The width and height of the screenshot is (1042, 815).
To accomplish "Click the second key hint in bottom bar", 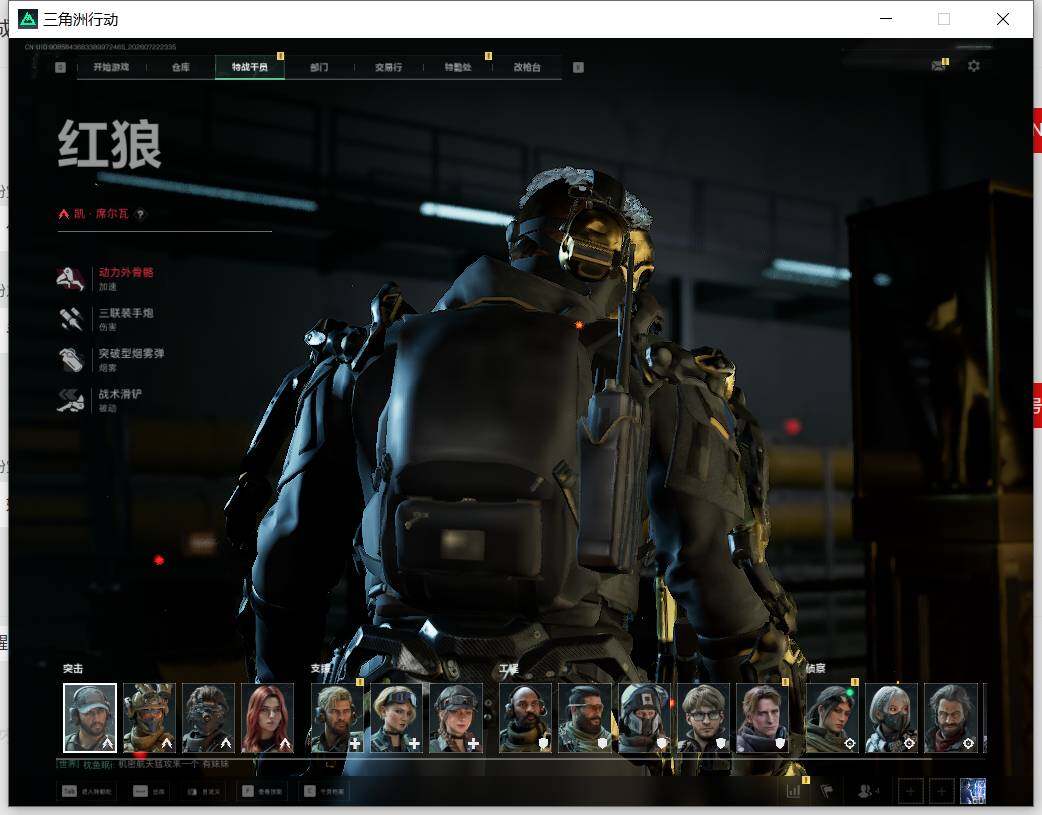I will coord(149,791).
